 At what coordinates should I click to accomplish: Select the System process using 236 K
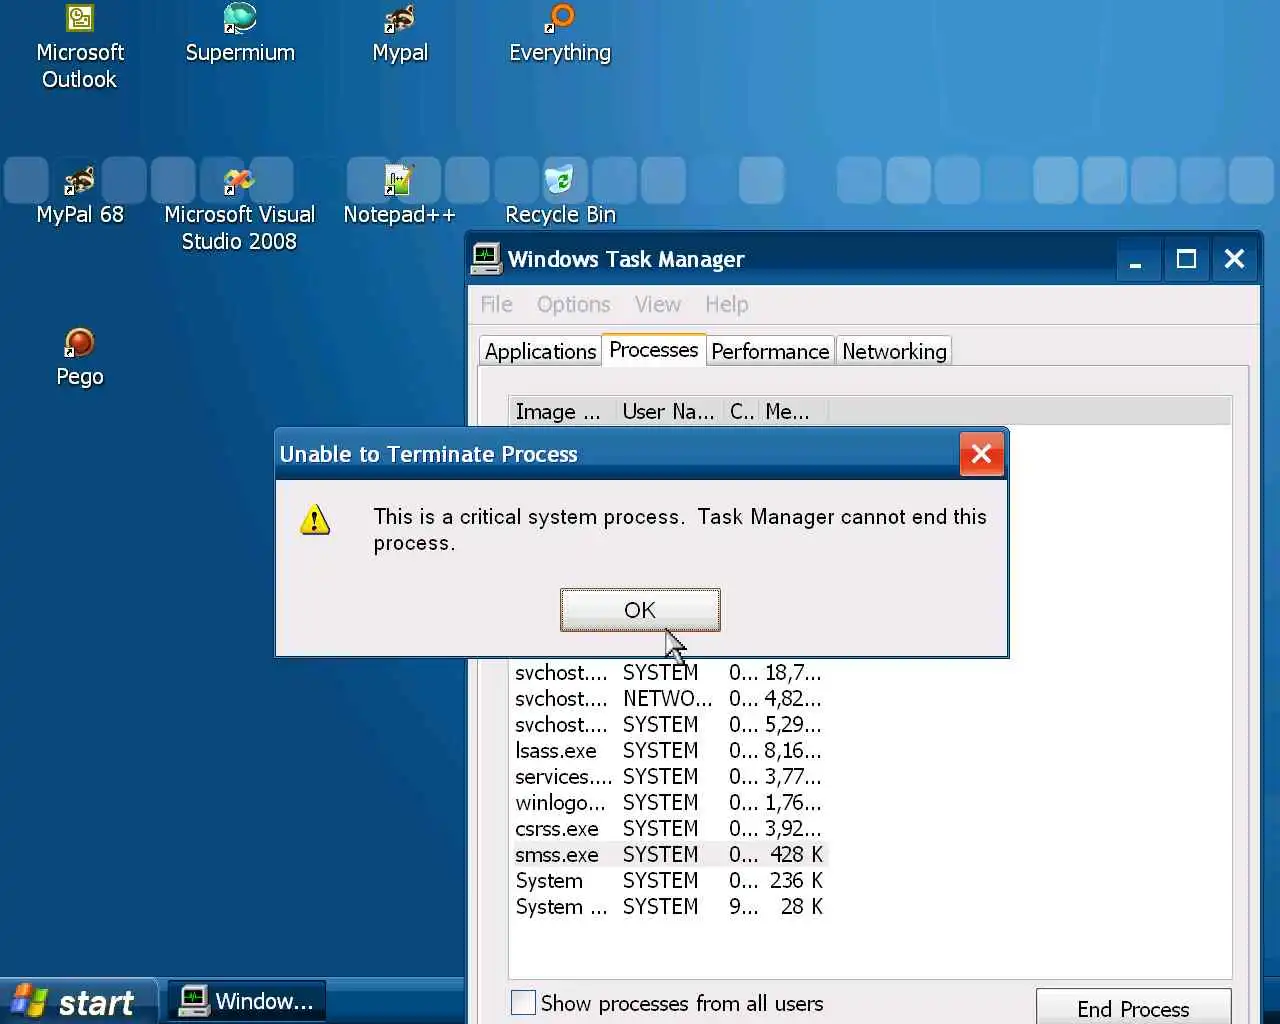[x=669, y=880]
